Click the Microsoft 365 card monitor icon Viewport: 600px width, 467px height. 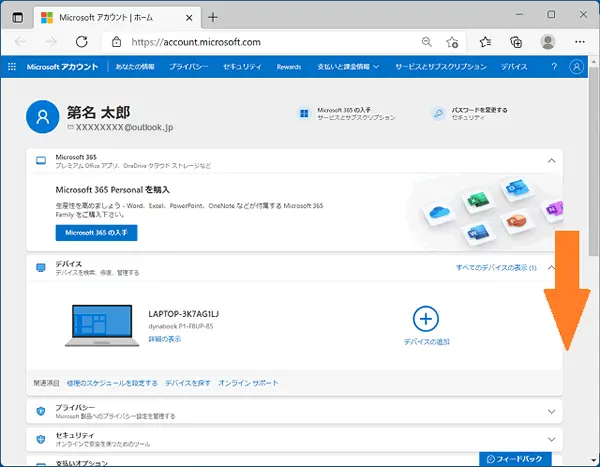[41, 161]
